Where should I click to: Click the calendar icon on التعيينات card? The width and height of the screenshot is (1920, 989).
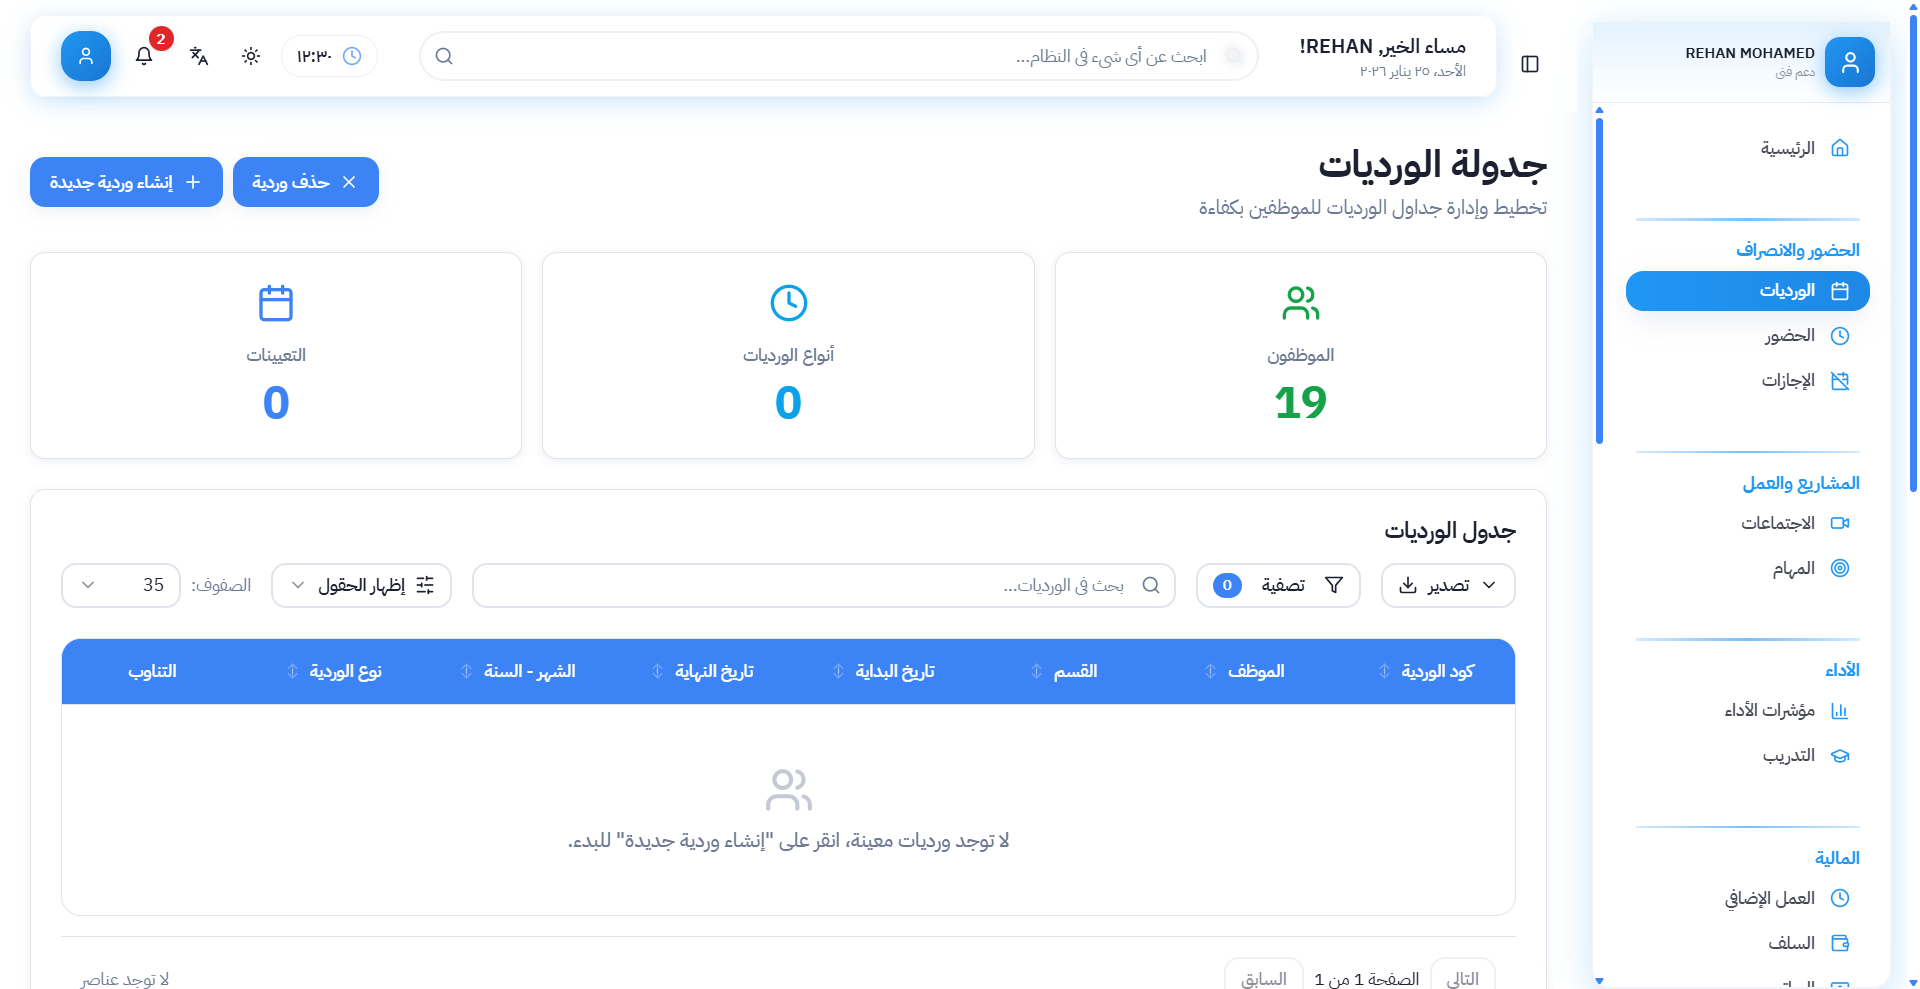coord(276,303)
